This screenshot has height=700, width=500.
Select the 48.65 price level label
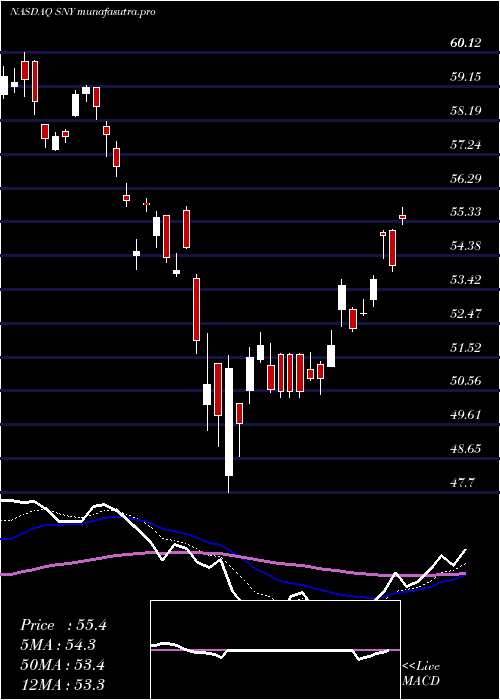tap(466, 448)
